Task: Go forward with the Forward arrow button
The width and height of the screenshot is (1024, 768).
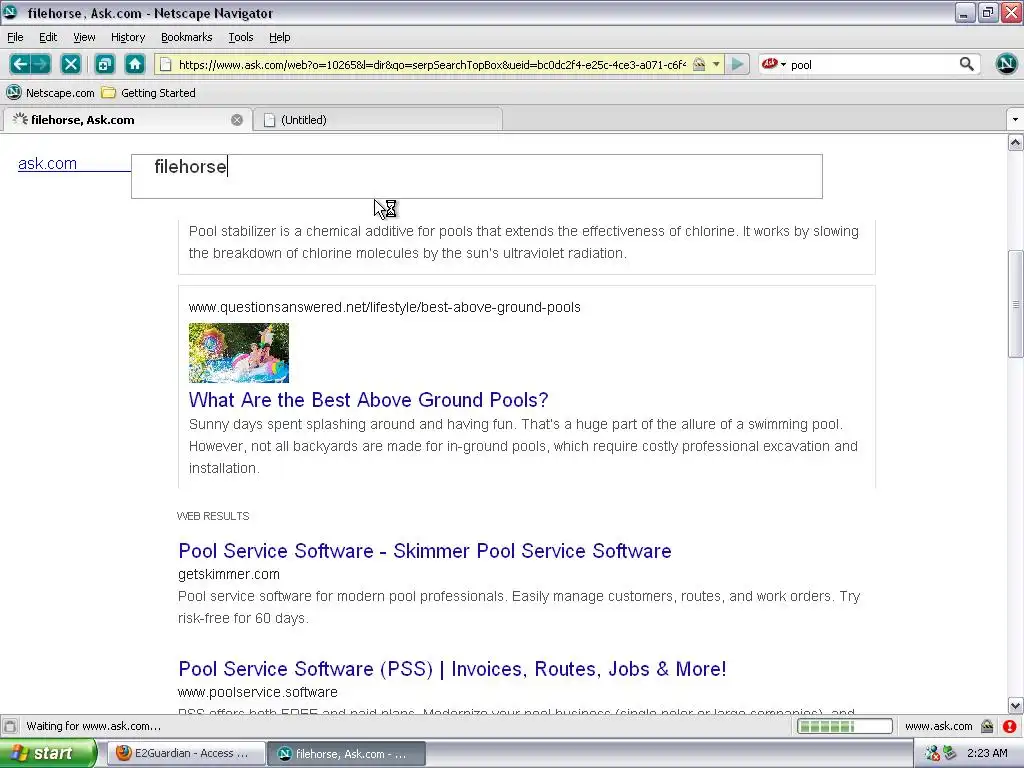Action: point(40,64)
